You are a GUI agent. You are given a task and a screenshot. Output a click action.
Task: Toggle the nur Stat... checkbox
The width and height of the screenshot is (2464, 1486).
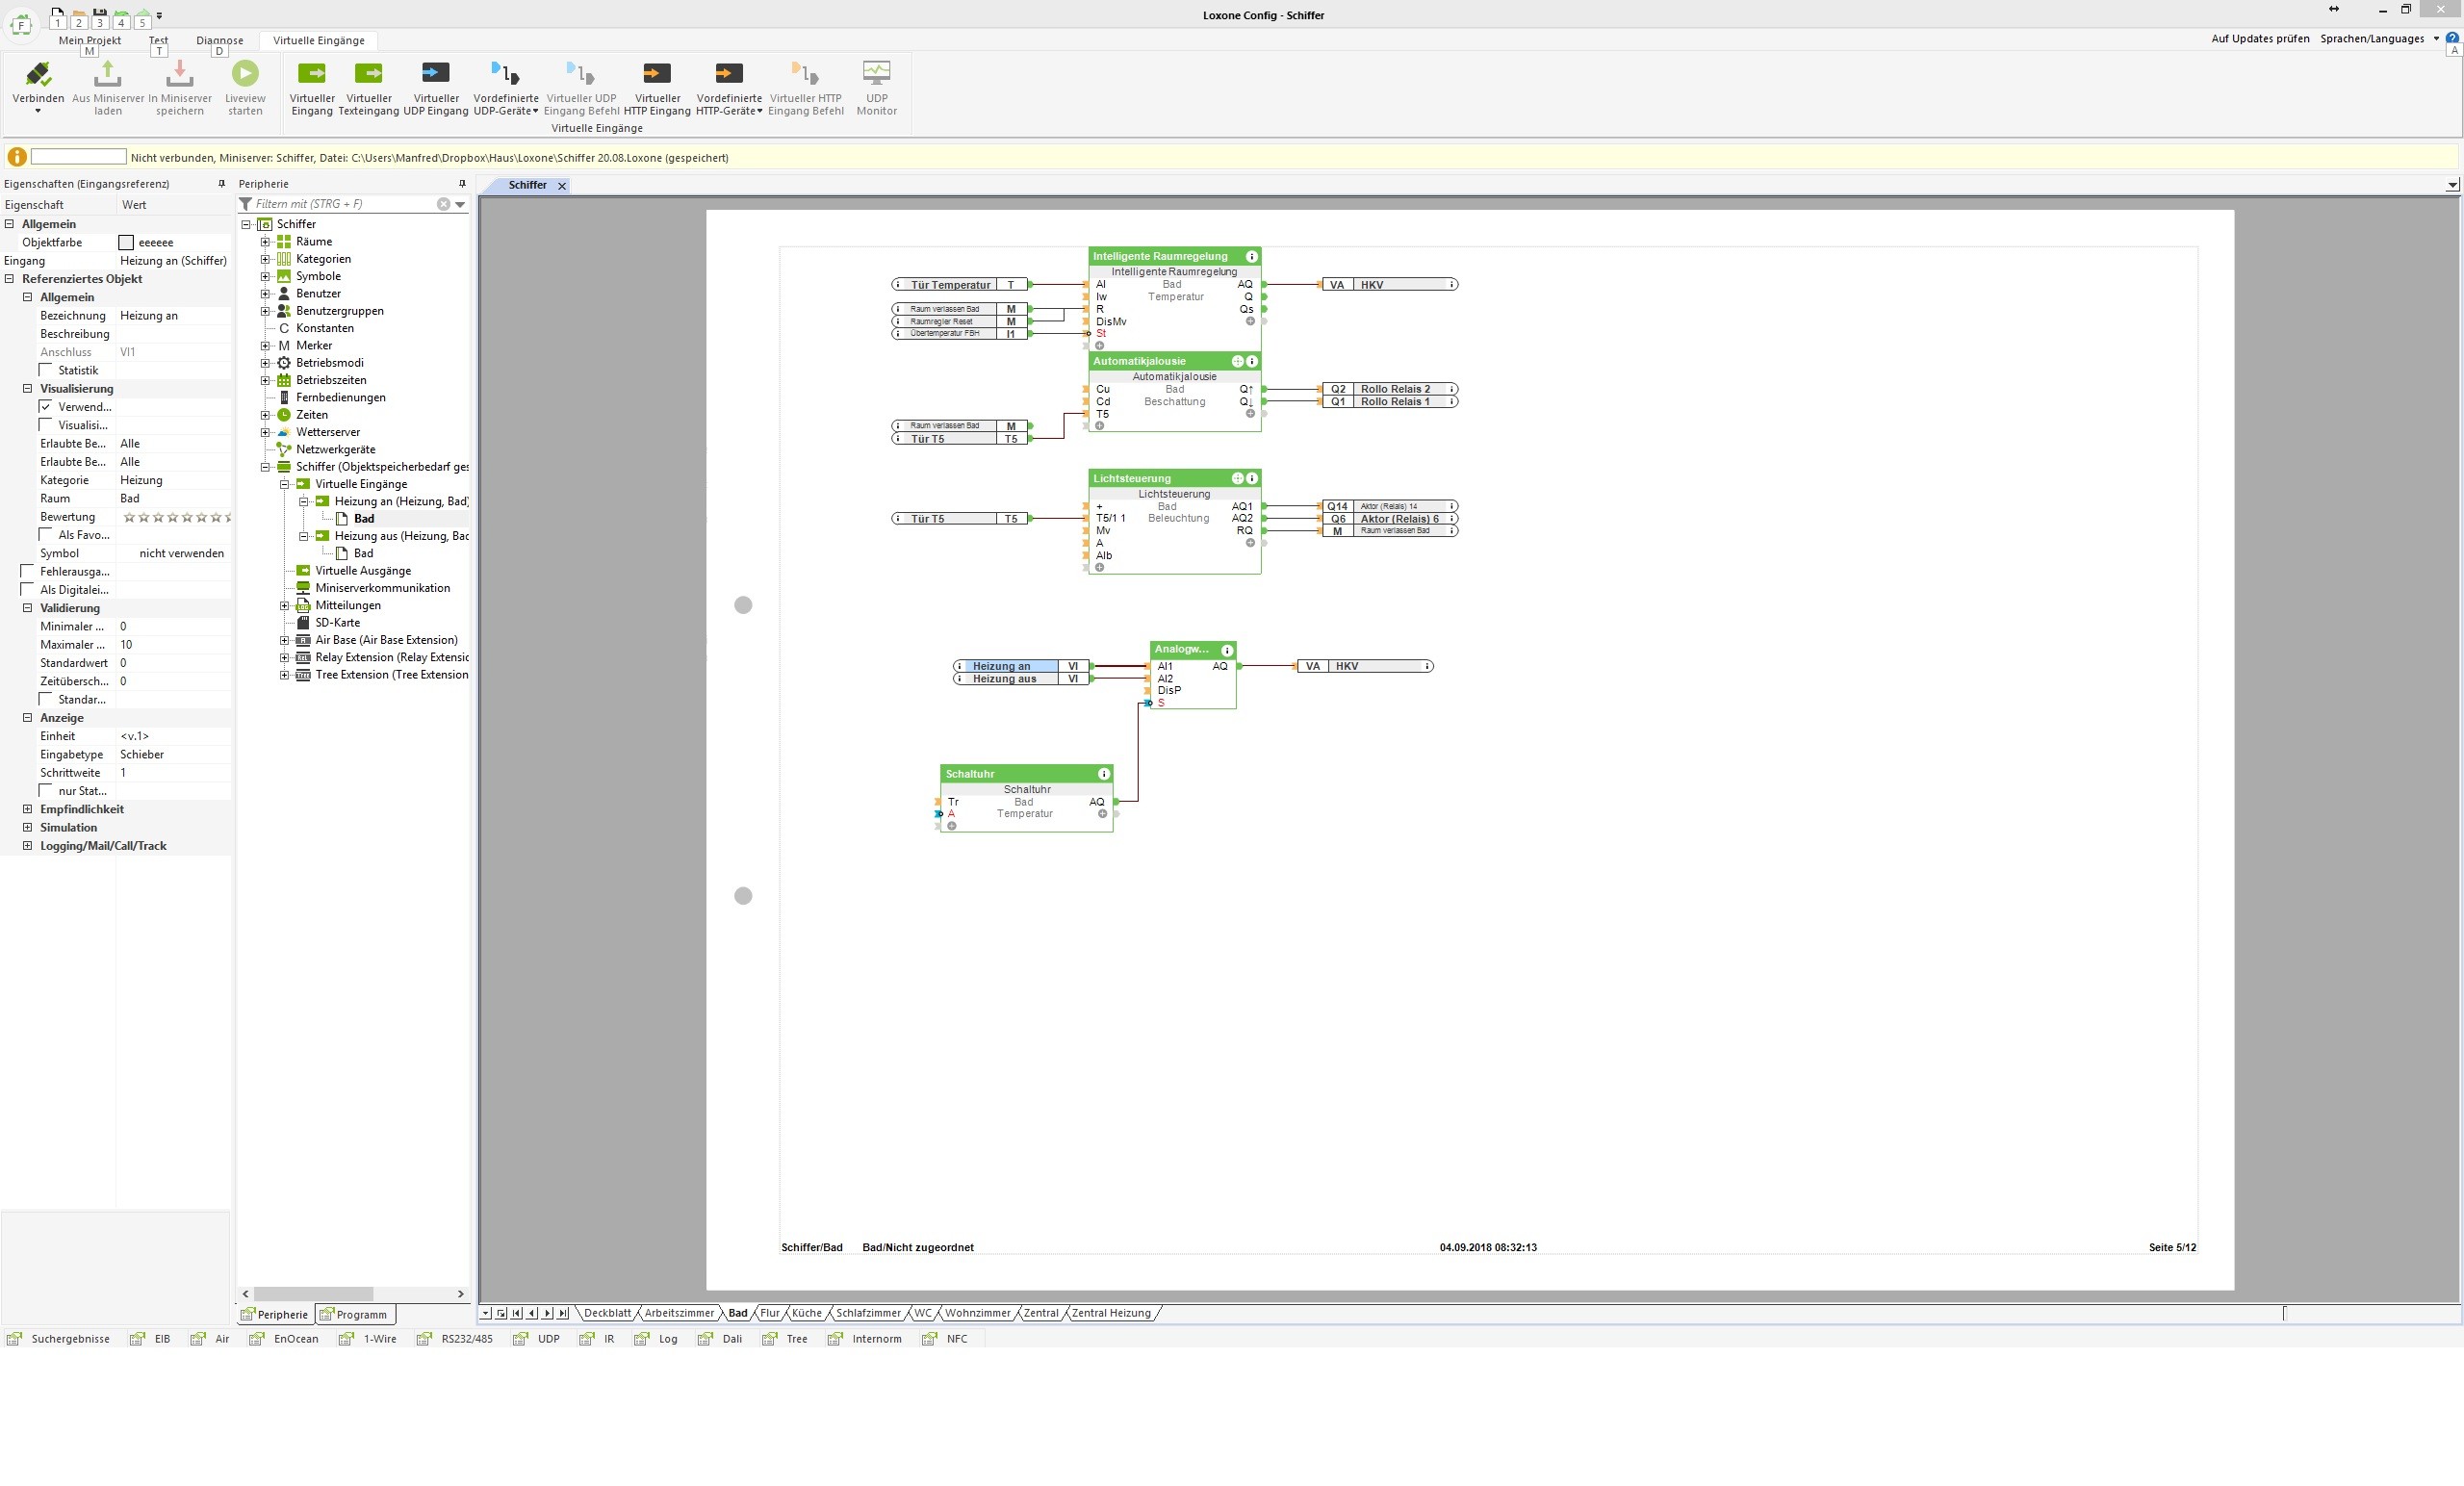coord(46,791)
